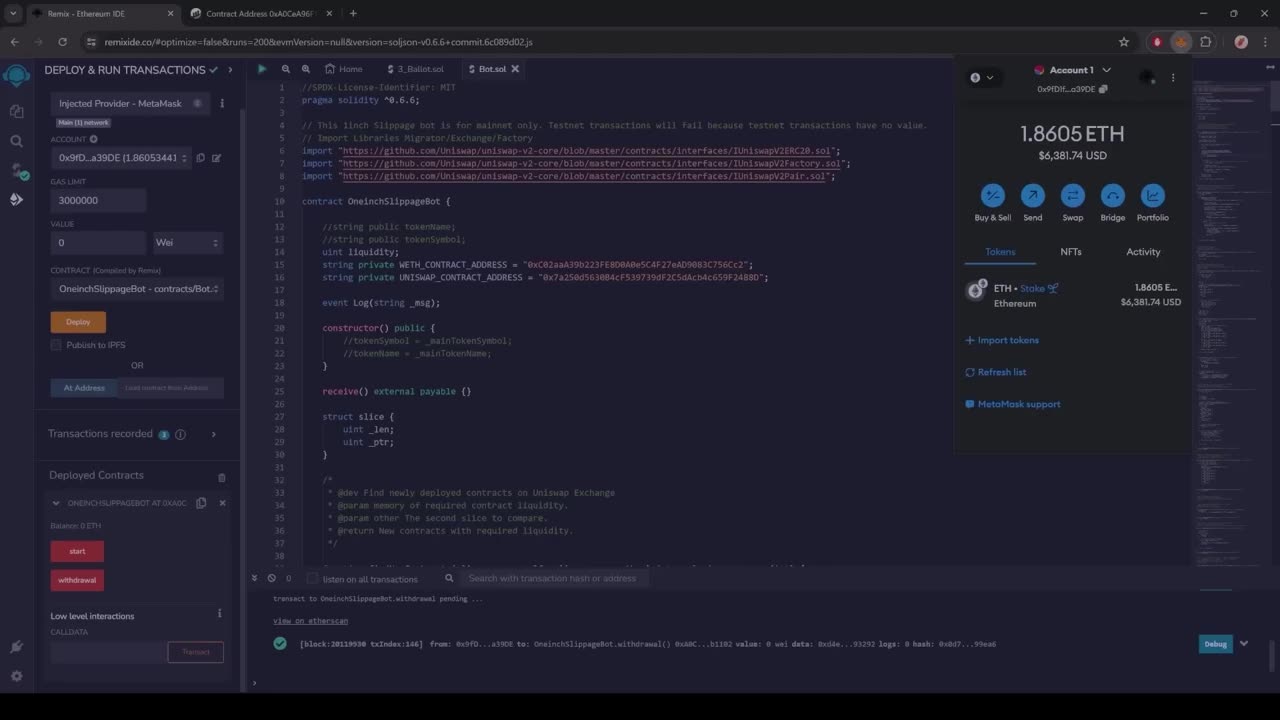Screen dimensions: 1280x720
Task: Click MetaMask fox extension icon in toolbar
Action: click(1181, 42)
